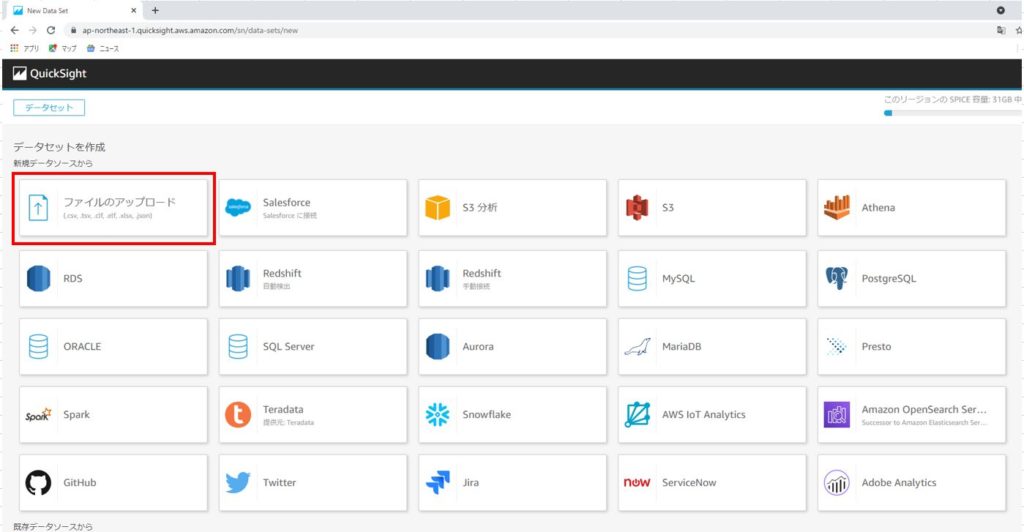Pick the Redshift 手動接続 icon
Screen dimensions: 1024x532
pos(438,278)
